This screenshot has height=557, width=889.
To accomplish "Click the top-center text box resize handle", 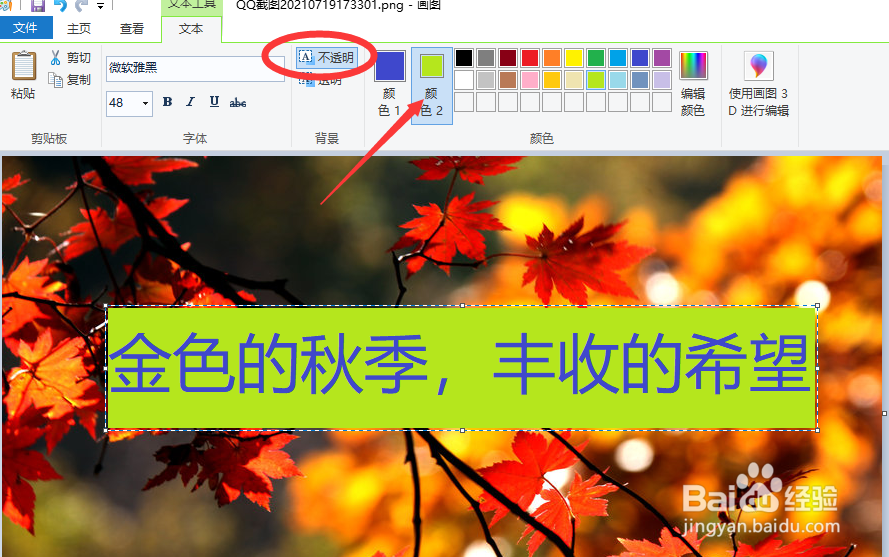I will click(462, 306).
